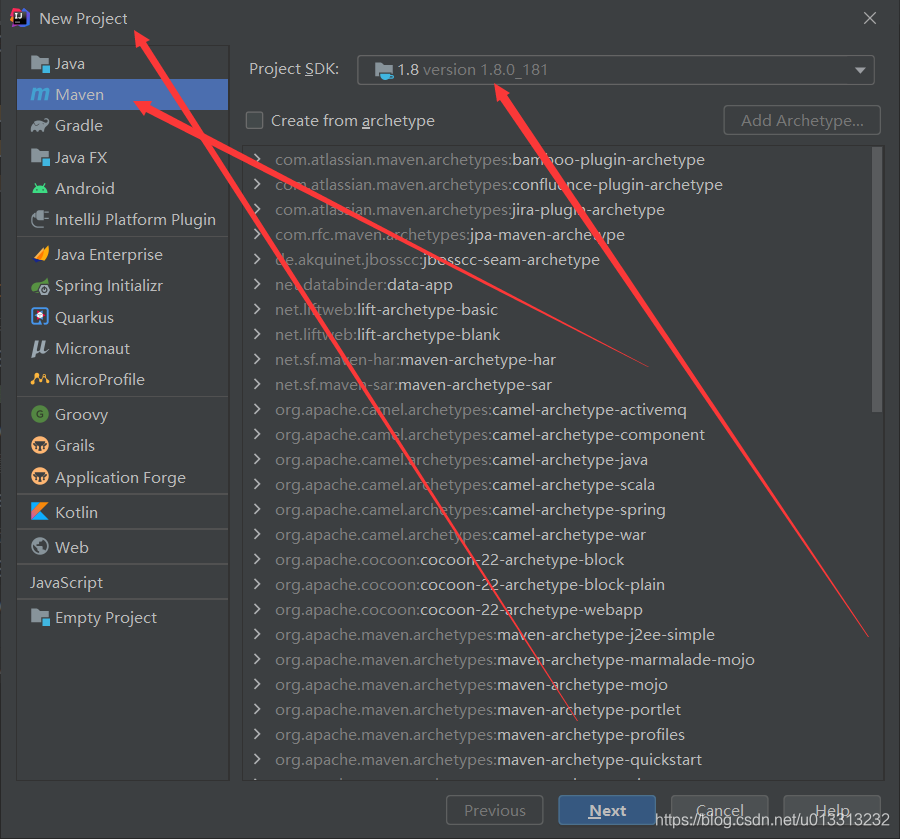Select maven-archetype-profiles in the list
Viewport: 900px width, 839px height.
[480, 735]
